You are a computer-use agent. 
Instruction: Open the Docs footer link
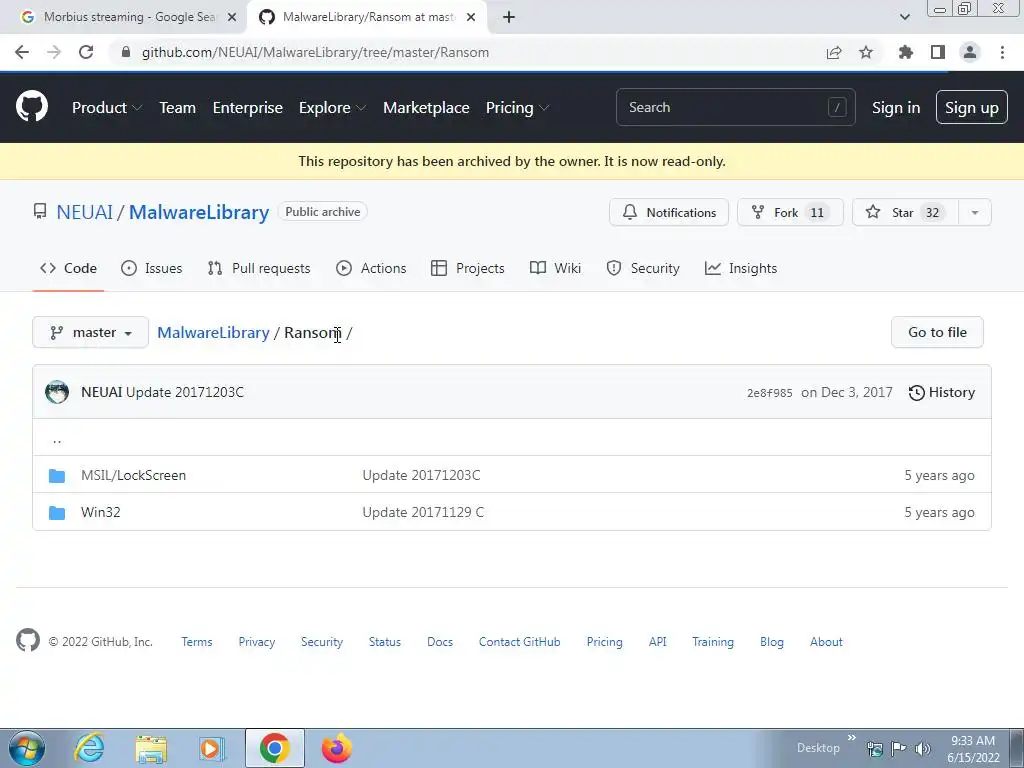pos(440,642)
